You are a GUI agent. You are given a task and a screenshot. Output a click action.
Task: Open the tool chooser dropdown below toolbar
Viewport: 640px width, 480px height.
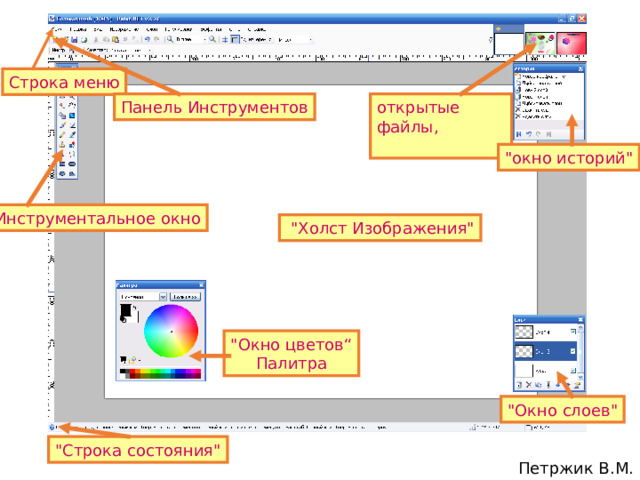pyautogui.click(x=72, y=50)
